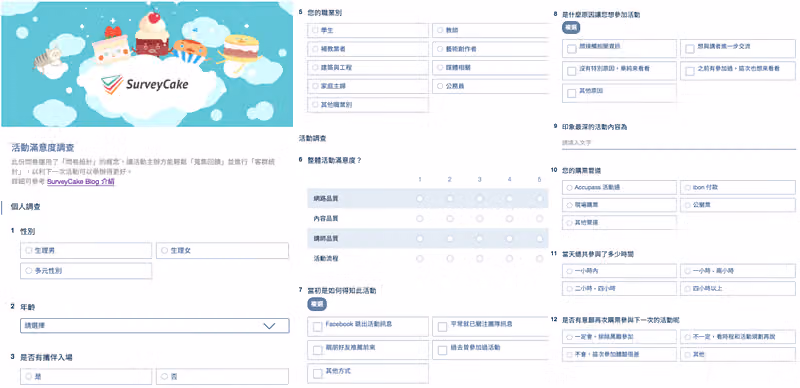The height and width of the screenshot is (388, 800).
Task: Check 其他方式 under question 7
Action: click(318, 374)
